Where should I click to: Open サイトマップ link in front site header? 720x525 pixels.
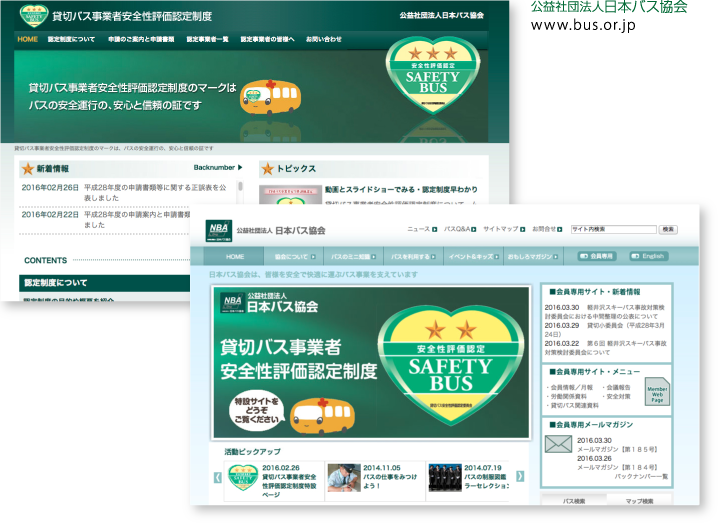tap(501, 229)
